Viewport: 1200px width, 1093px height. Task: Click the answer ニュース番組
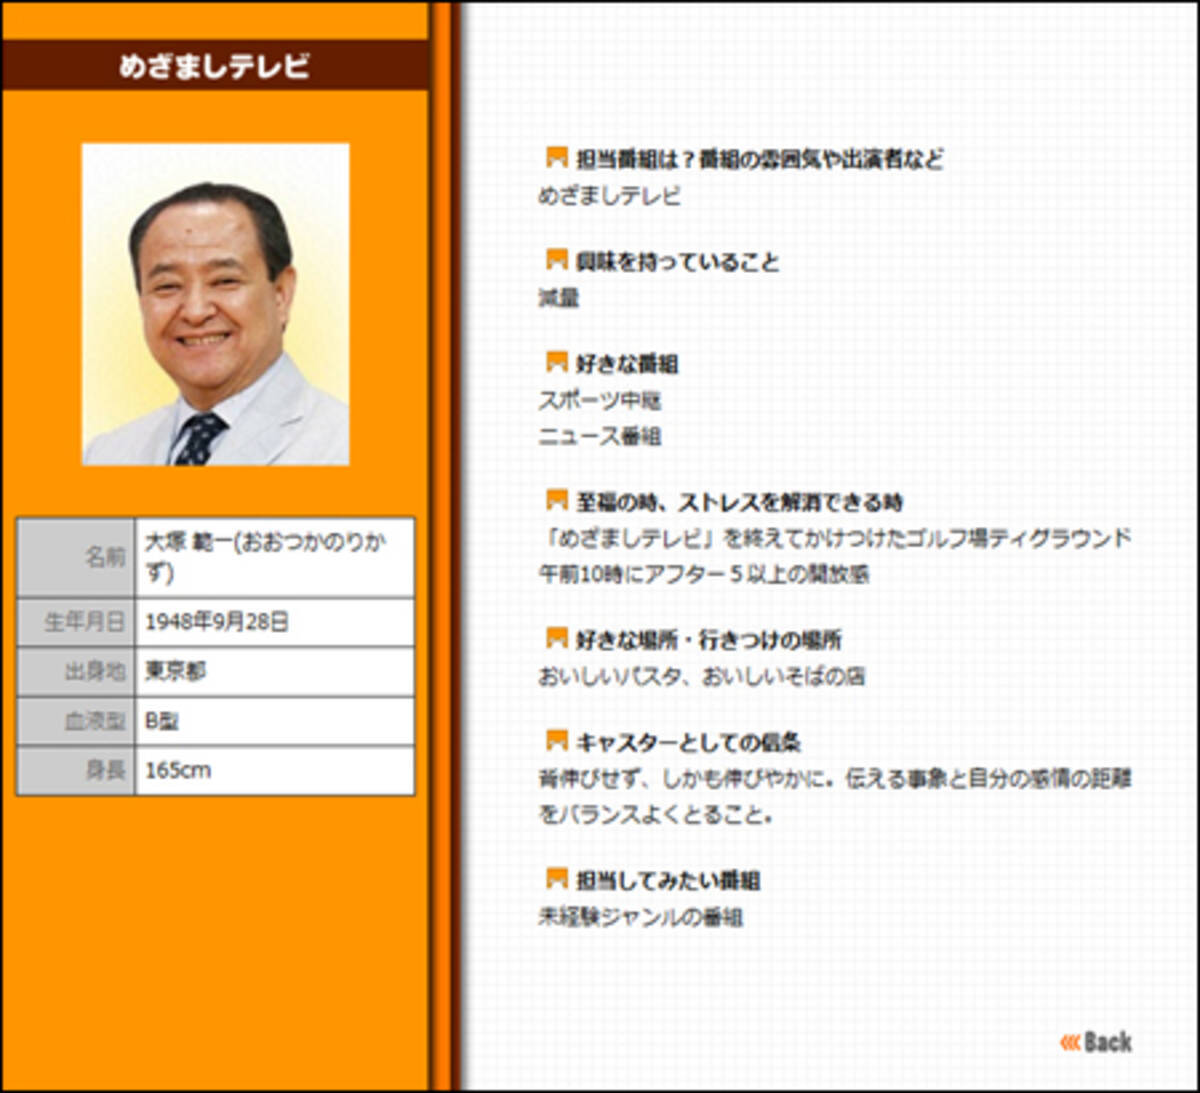point(600,436)
